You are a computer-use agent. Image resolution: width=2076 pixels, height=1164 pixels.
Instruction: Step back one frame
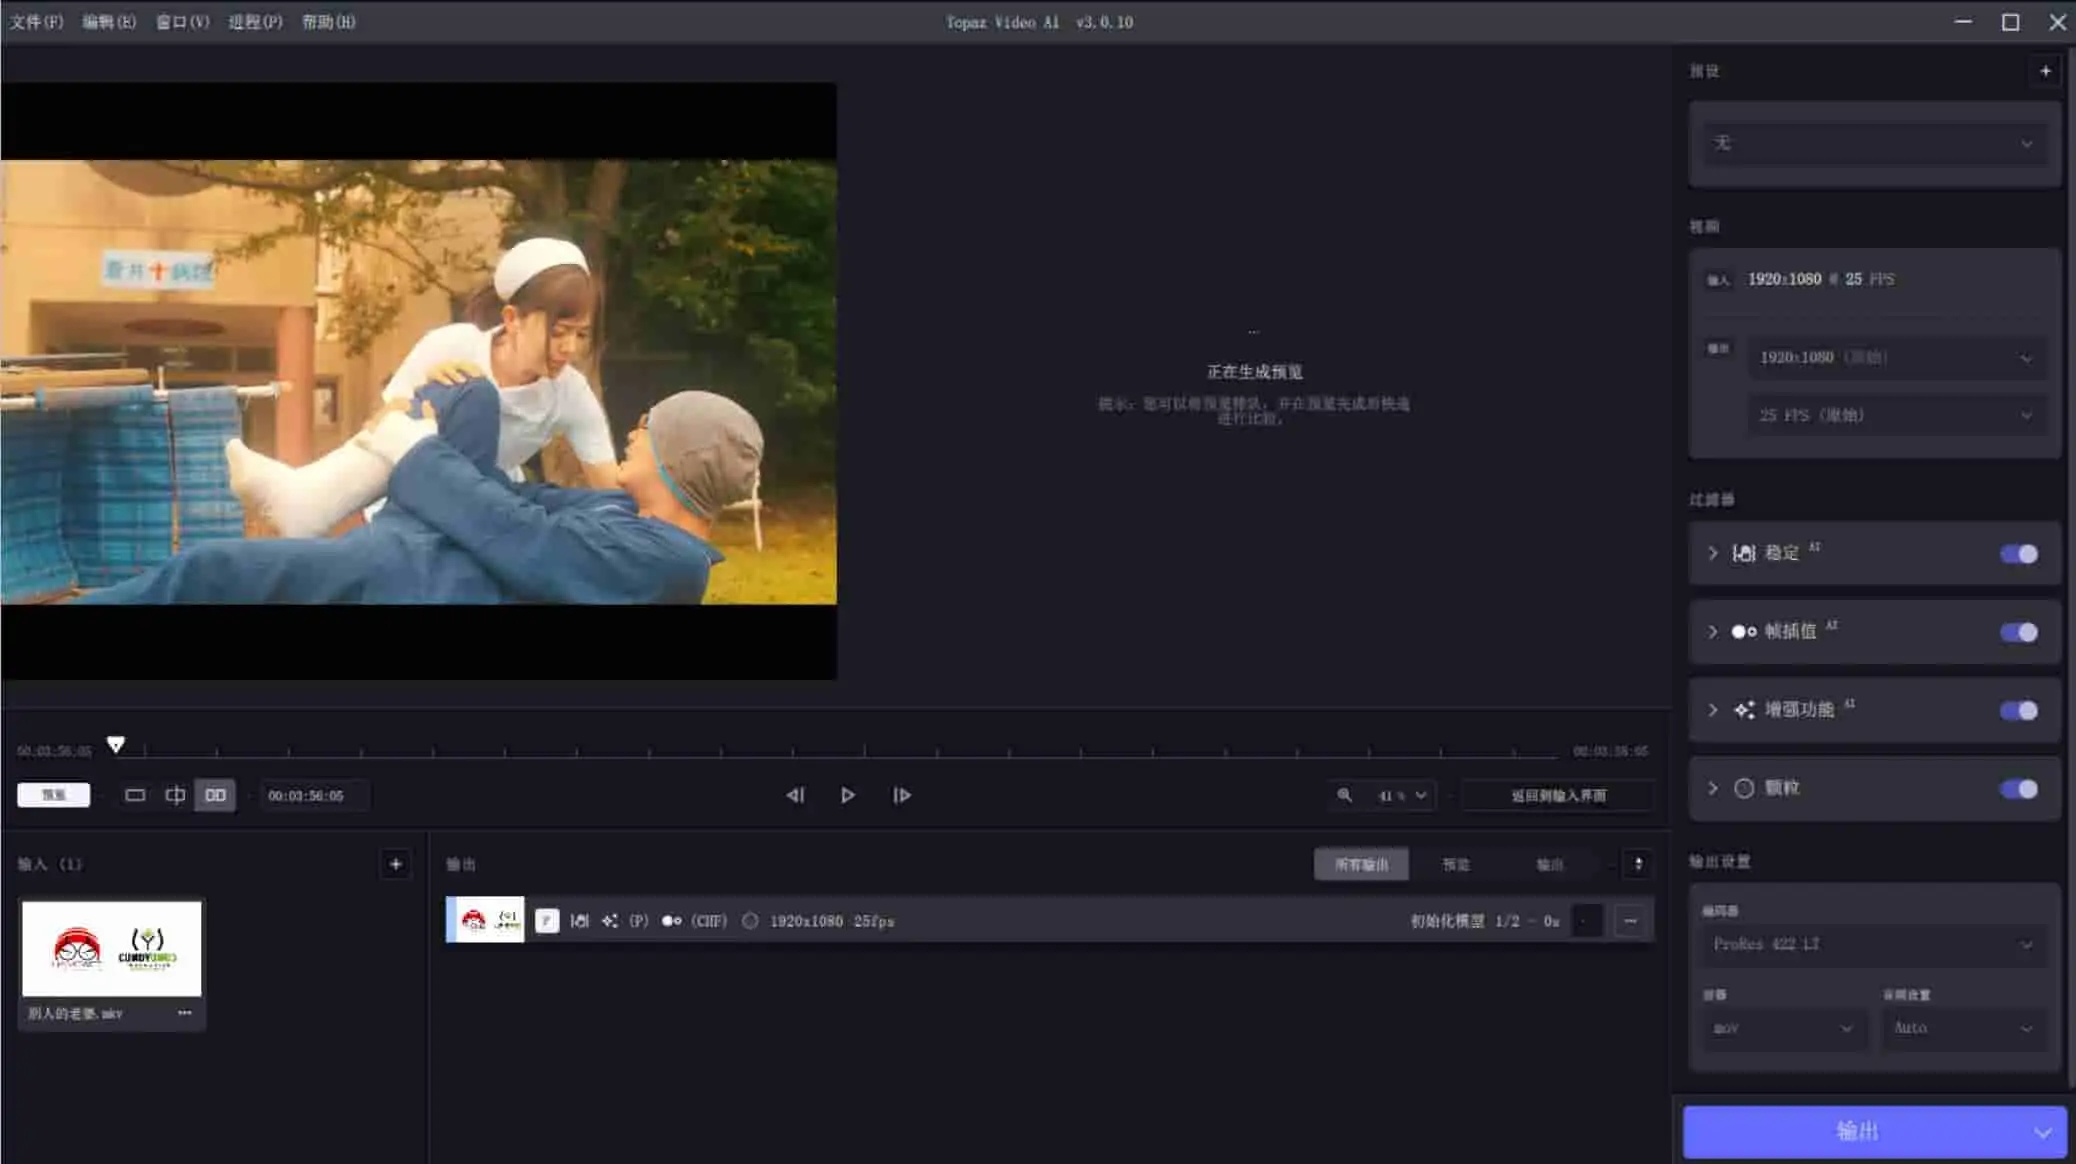(795, 795)
